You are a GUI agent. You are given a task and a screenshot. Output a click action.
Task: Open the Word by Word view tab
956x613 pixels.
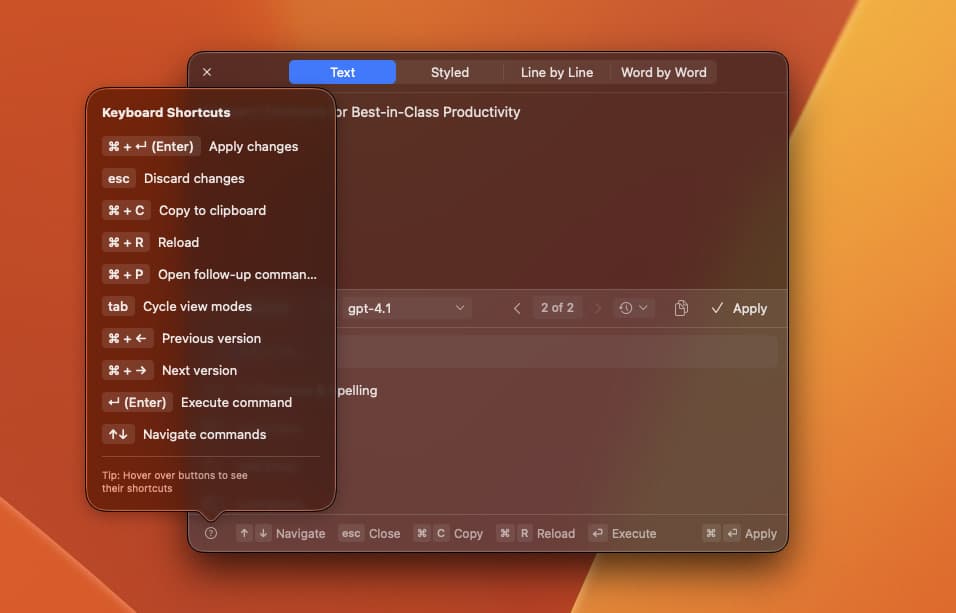[x=663, y=72]
